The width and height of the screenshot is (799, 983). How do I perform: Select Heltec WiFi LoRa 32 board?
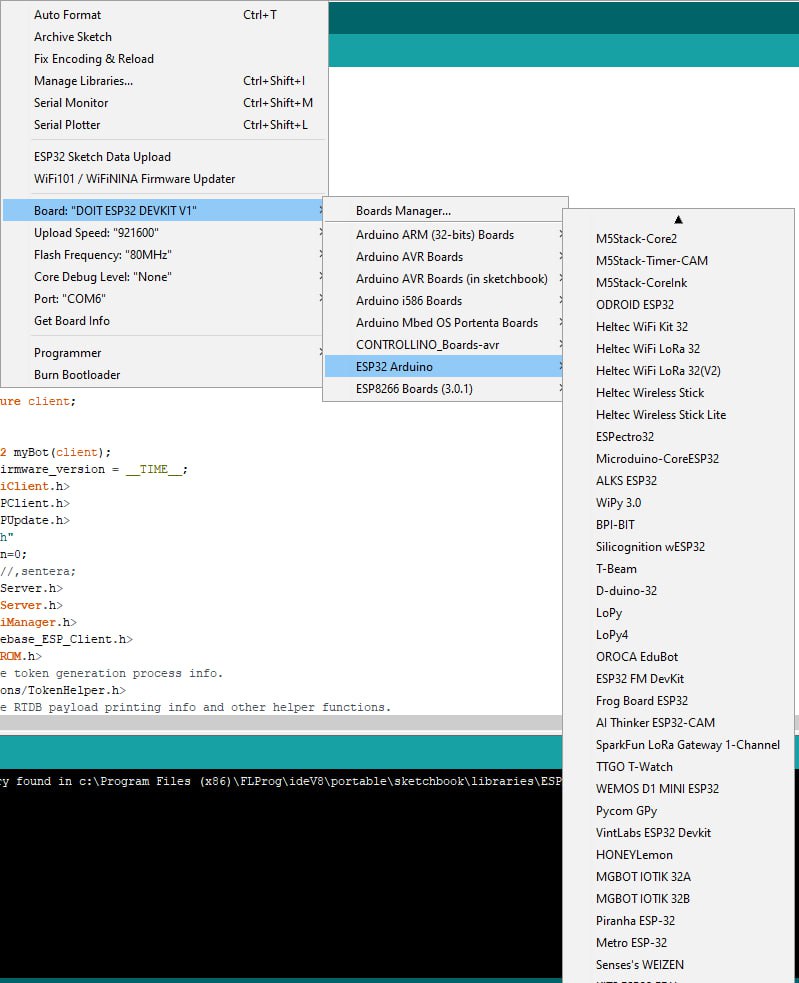click(679, 349)
